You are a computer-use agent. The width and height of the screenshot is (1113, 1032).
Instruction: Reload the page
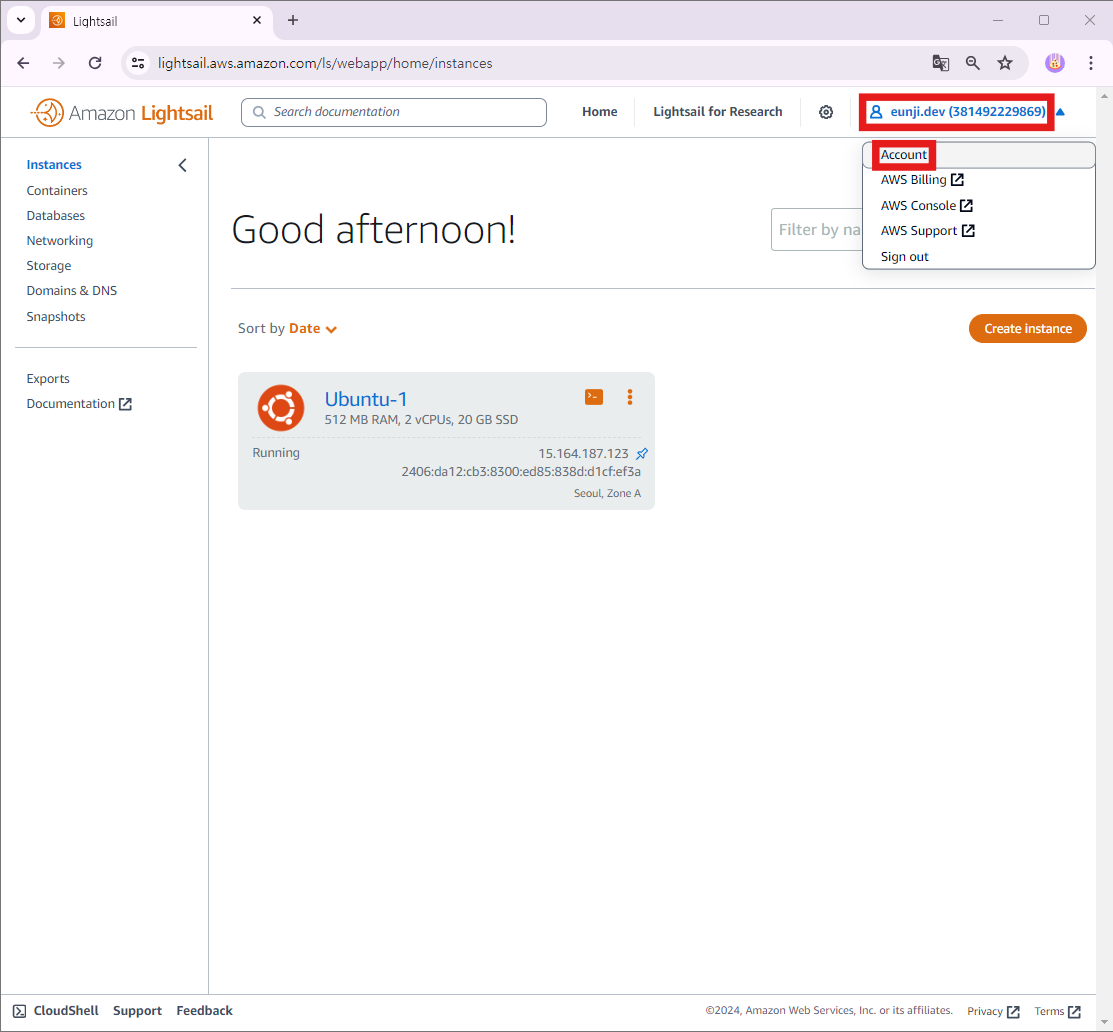(95, 63)
